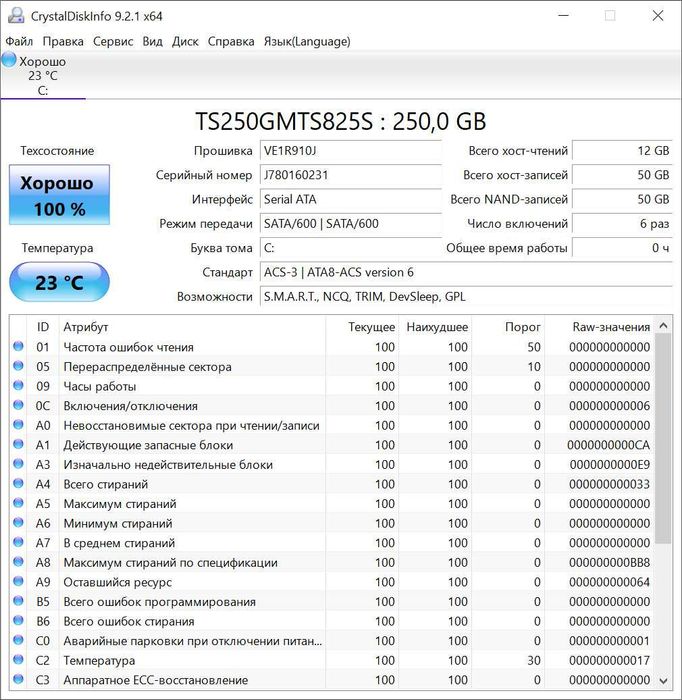The width and height of the screenshot is (682, 700).
Task: Click status orb of attribute A7 row
Action: click(18, 542)
